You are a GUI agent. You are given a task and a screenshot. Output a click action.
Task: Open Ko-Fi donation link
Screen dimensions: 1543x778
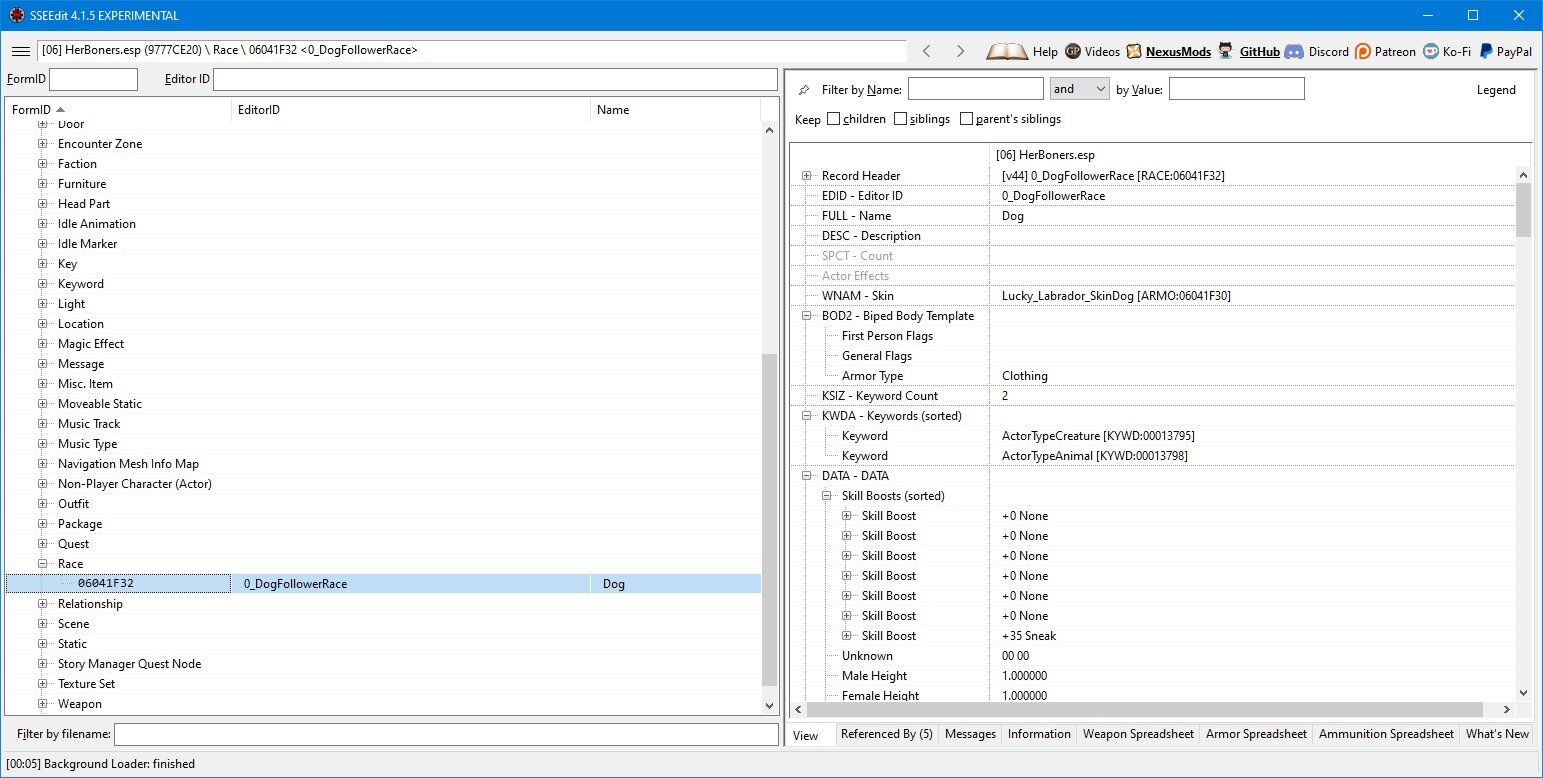coord(1447,51)
